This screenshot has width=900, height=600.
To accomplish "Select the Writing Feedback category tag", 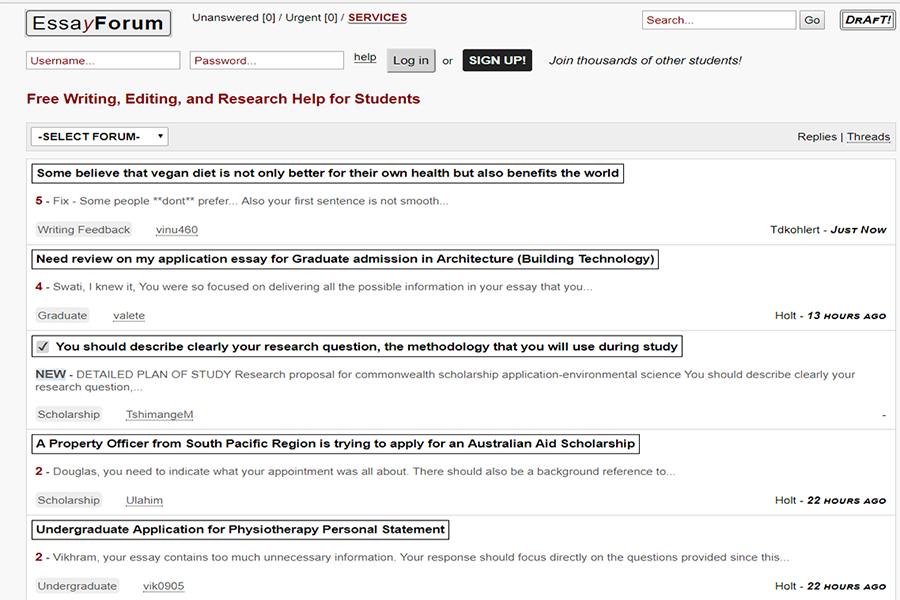I will click(84, 230).
